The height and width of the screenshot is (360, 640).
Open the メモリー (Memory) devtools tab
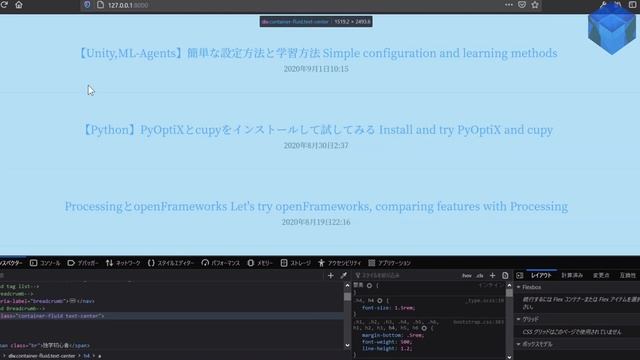pyautogui.click(x=260, y=263)
